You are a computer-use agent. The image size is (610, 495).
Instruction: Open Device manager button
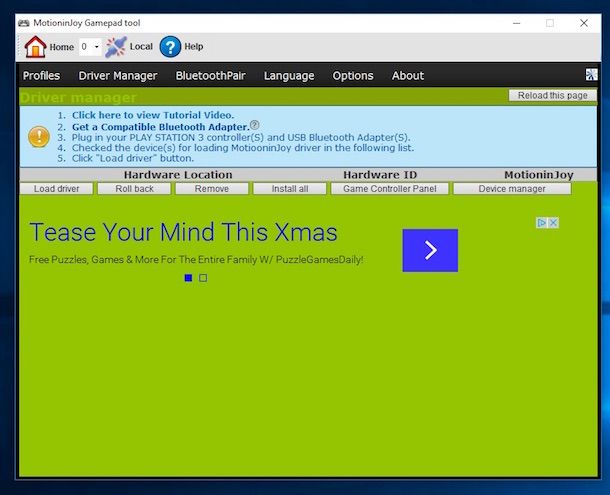click(x=512, y=189)
